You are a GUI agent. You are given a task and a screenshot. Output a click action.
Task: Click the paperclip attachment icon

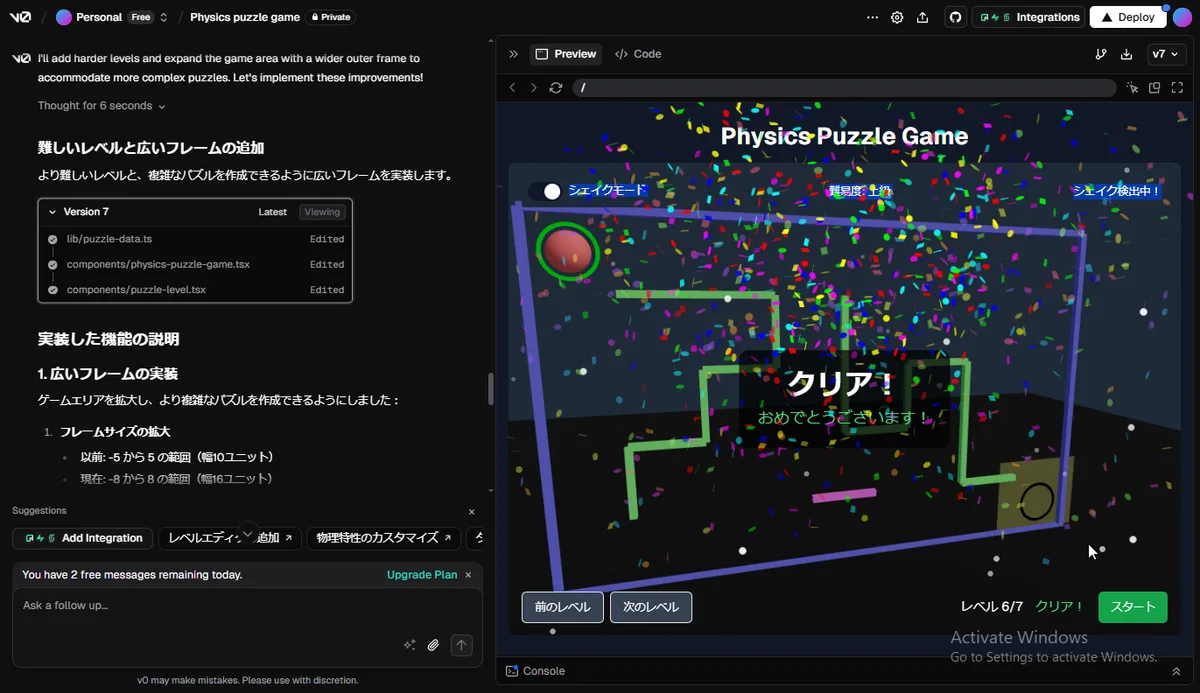pyautogui.click(x=434, y=645)
